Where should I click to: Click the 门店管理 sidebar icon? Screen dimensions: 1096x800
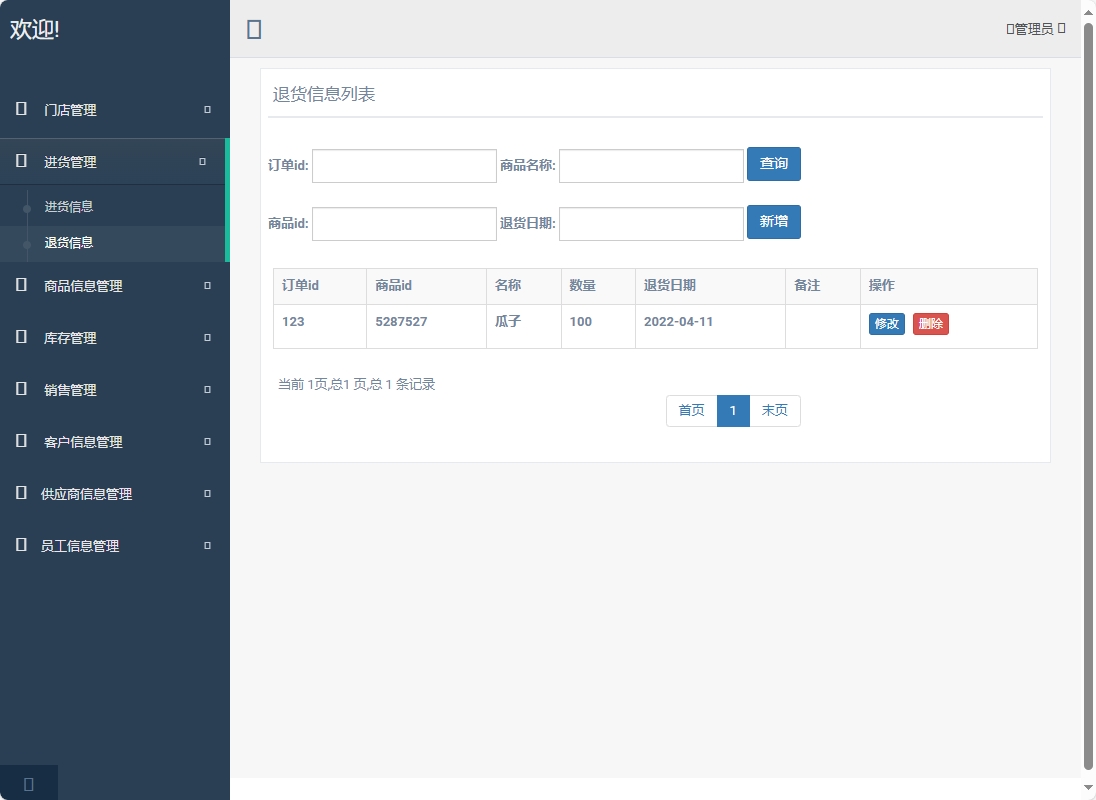(20, 110)
